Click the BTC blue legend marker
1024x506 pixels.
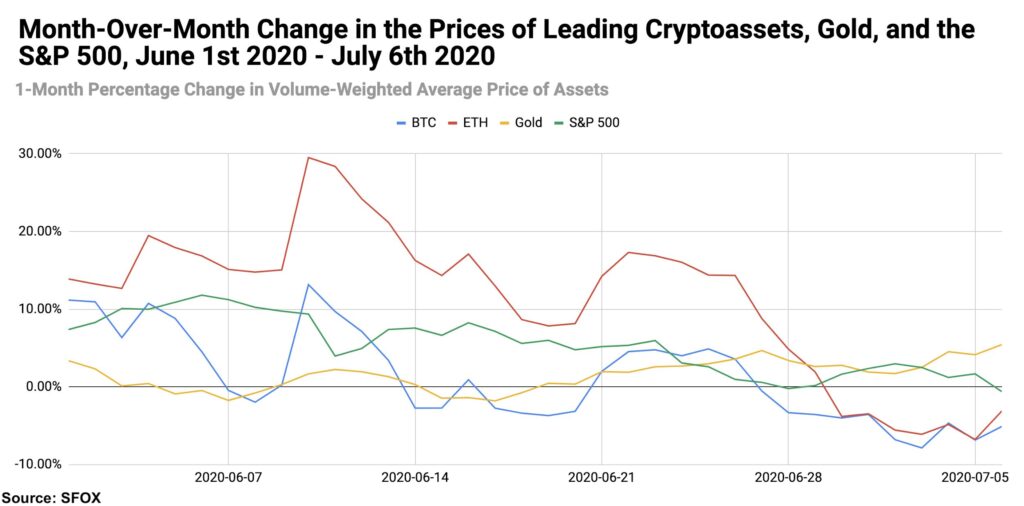click(402, 123)
